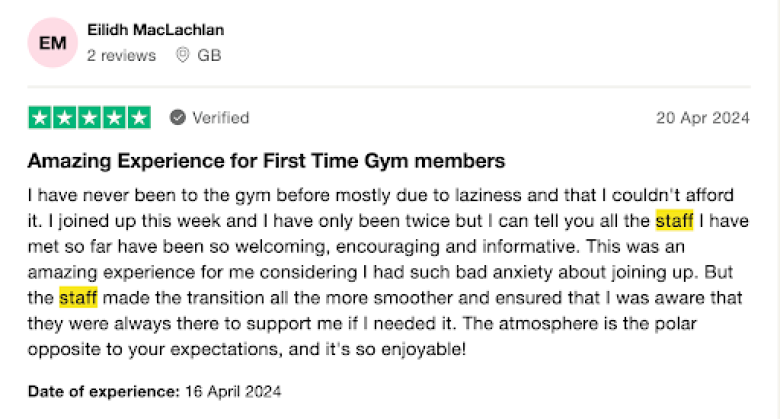The width and height of the screenshot is (780, 419).
Task: Click the second highlighted 'staff' word
Action: [x=78, y=298]
